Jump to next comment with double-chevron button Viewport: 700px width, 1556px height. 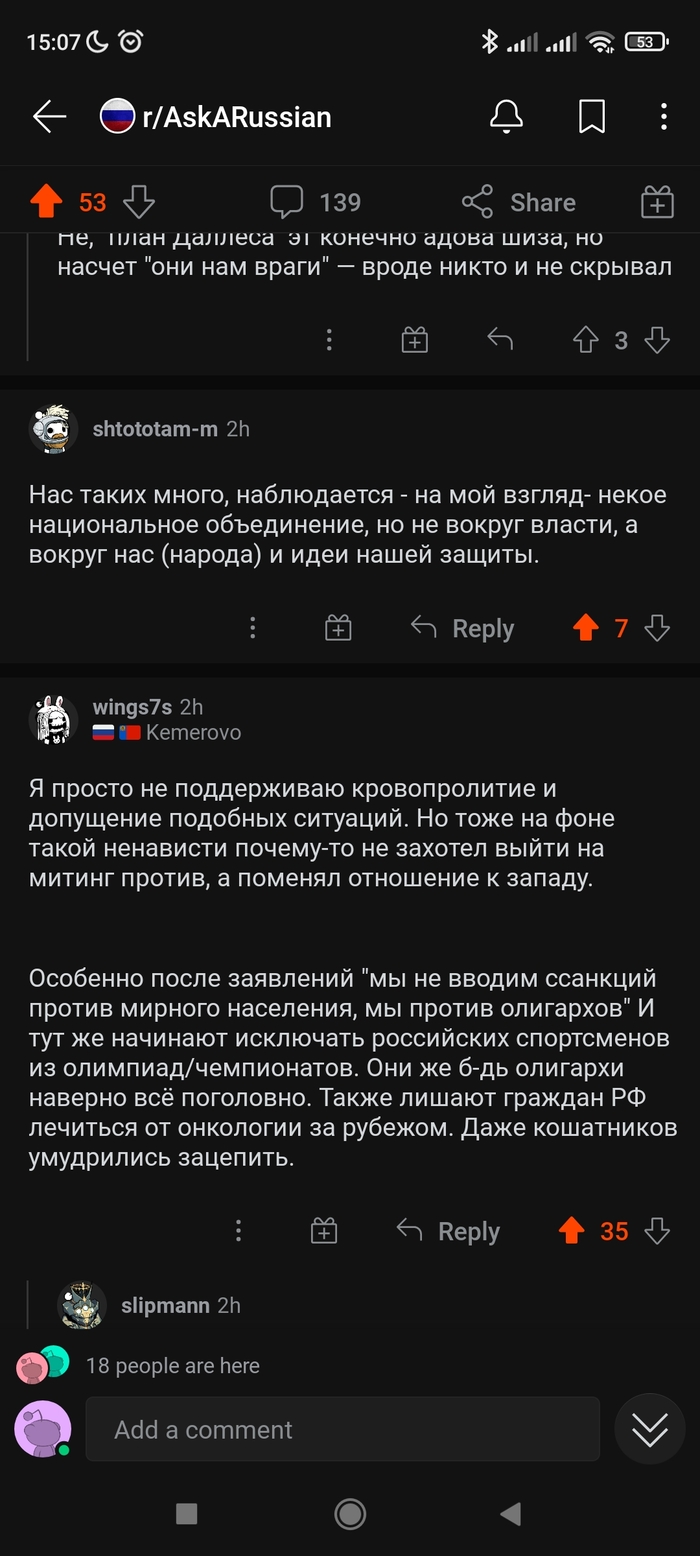[x=649, y=1430]
